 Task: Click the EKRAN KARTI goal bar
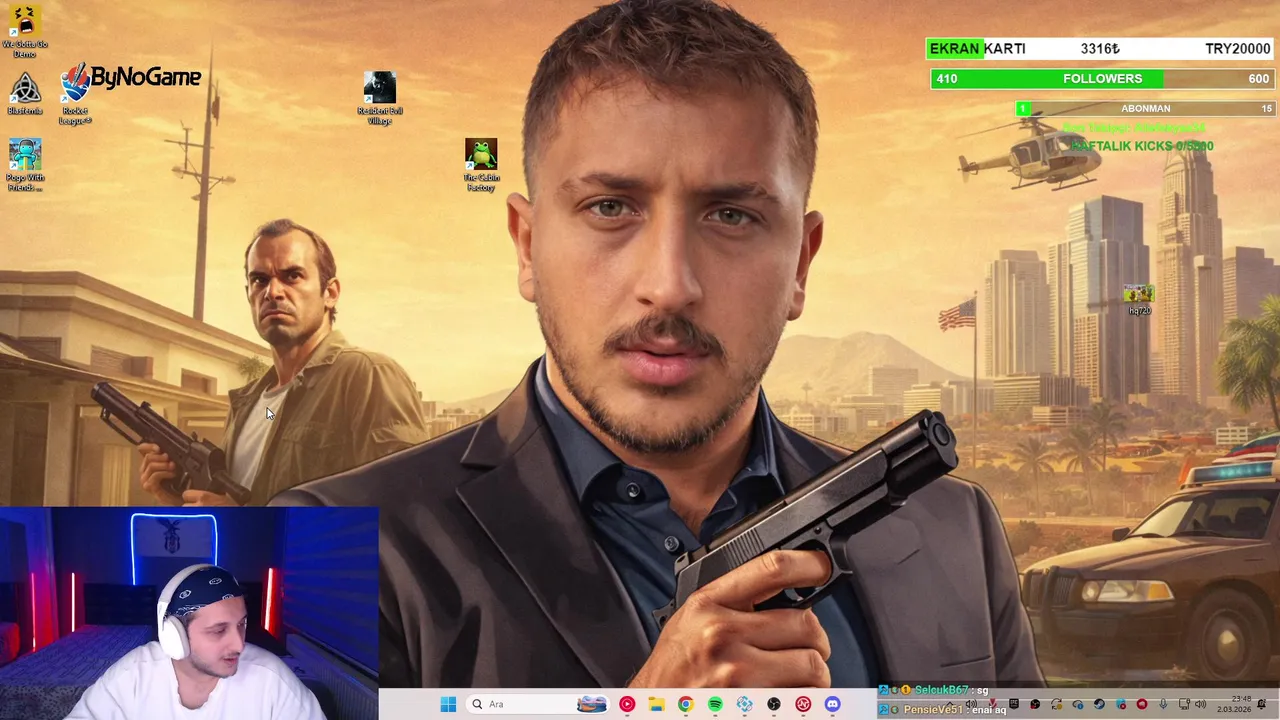(x=1100, y=49)
